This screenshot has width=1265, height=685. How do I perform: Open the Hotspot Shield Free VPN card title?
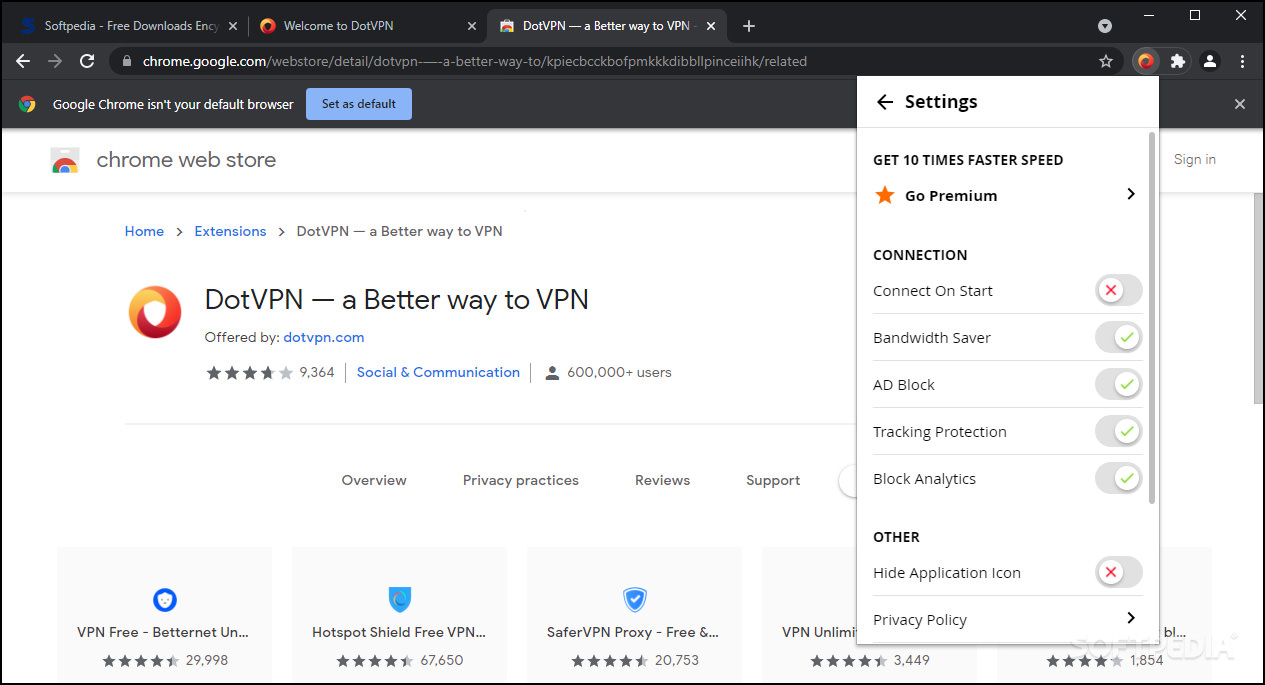click(399, 632)
